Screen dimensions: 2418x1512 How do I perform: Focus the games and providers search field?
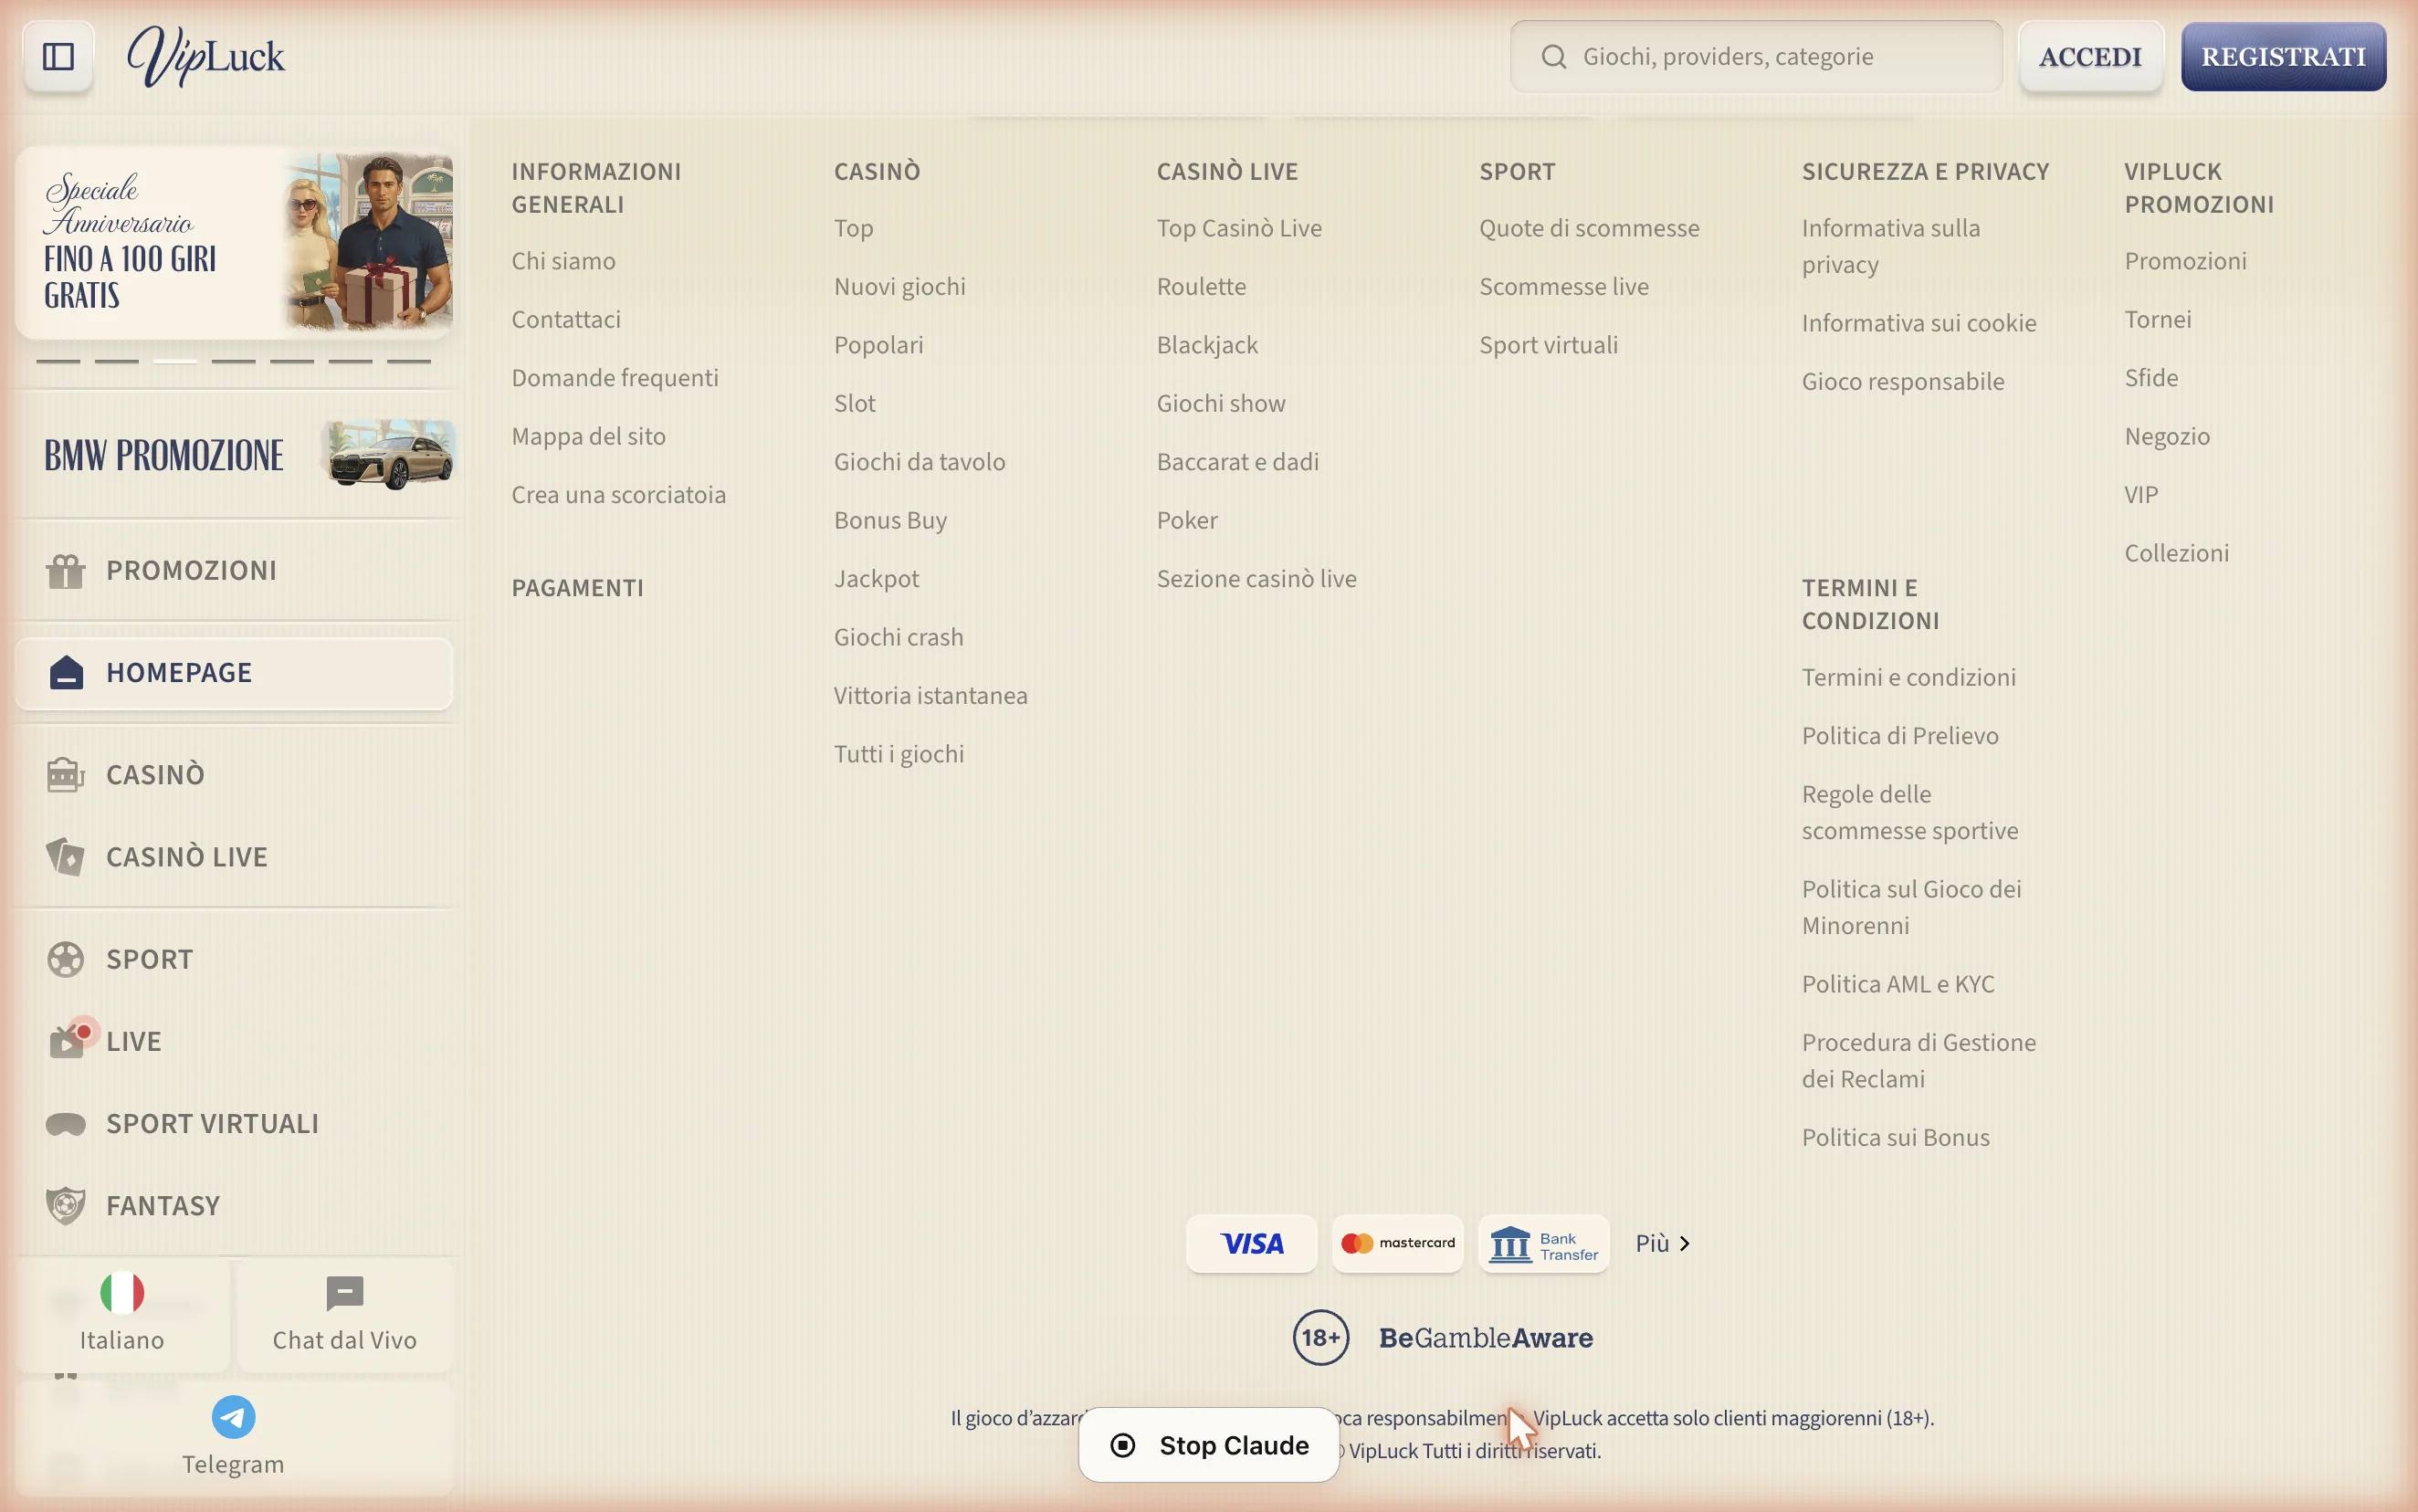click(x=1756, y=56)
